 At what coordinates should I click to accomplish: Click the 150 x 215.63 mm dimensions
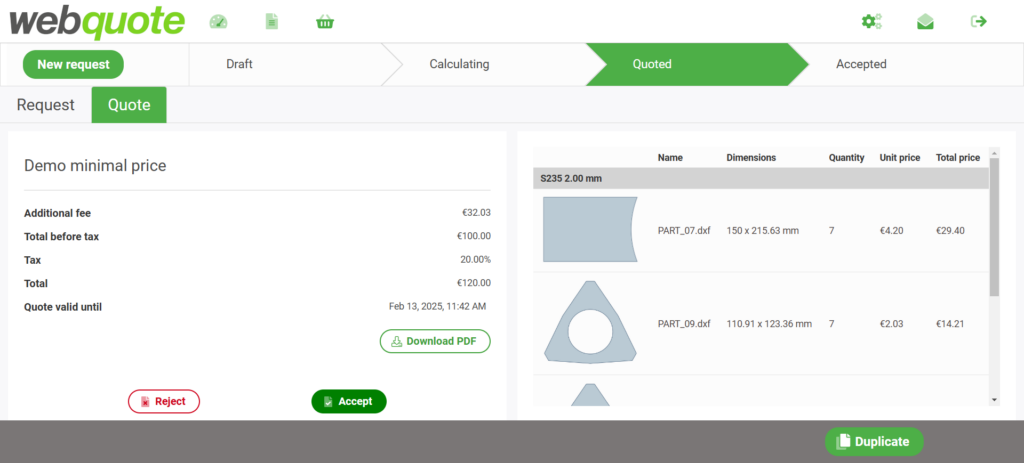762,231
